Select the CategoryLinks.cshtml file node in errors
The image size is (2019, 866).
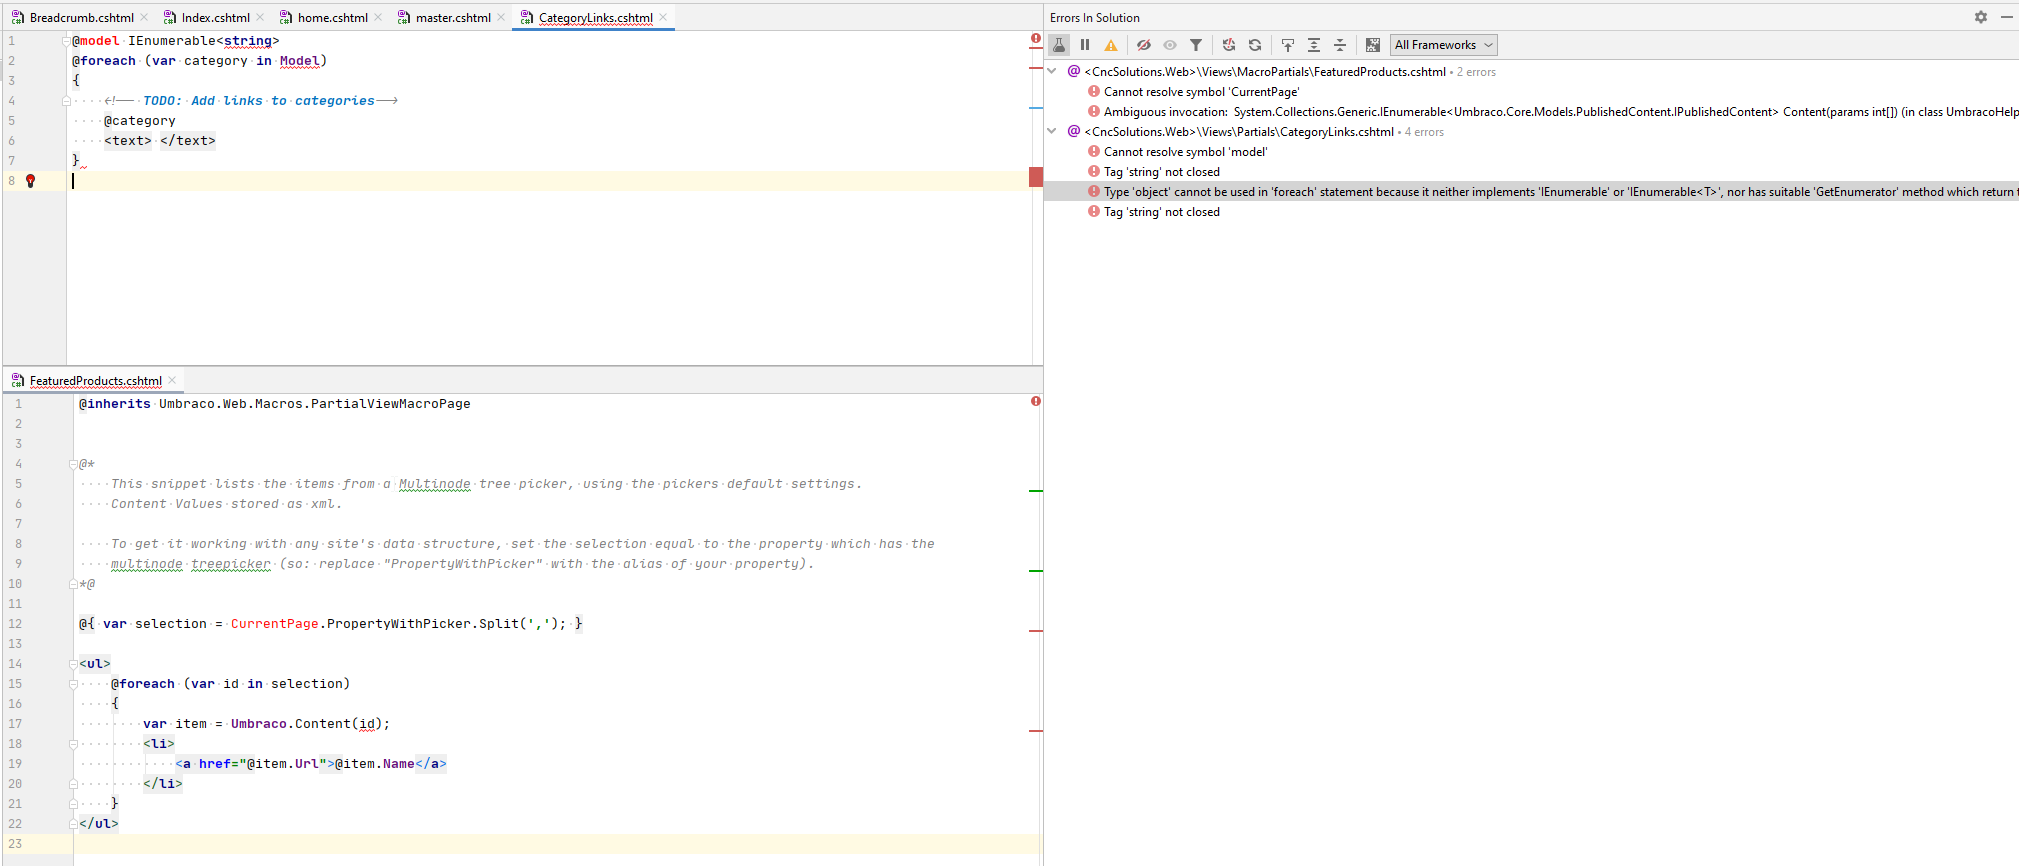(1239, 132)
